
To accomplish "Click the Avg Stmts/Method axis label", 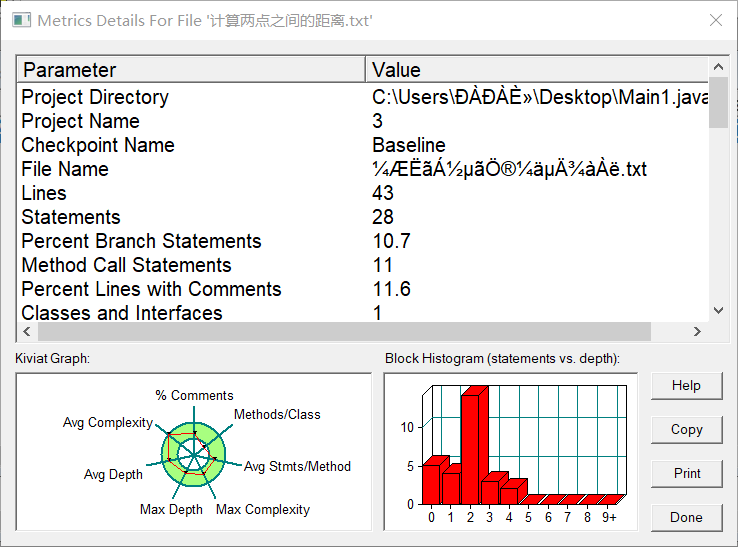I will point(297,467).
